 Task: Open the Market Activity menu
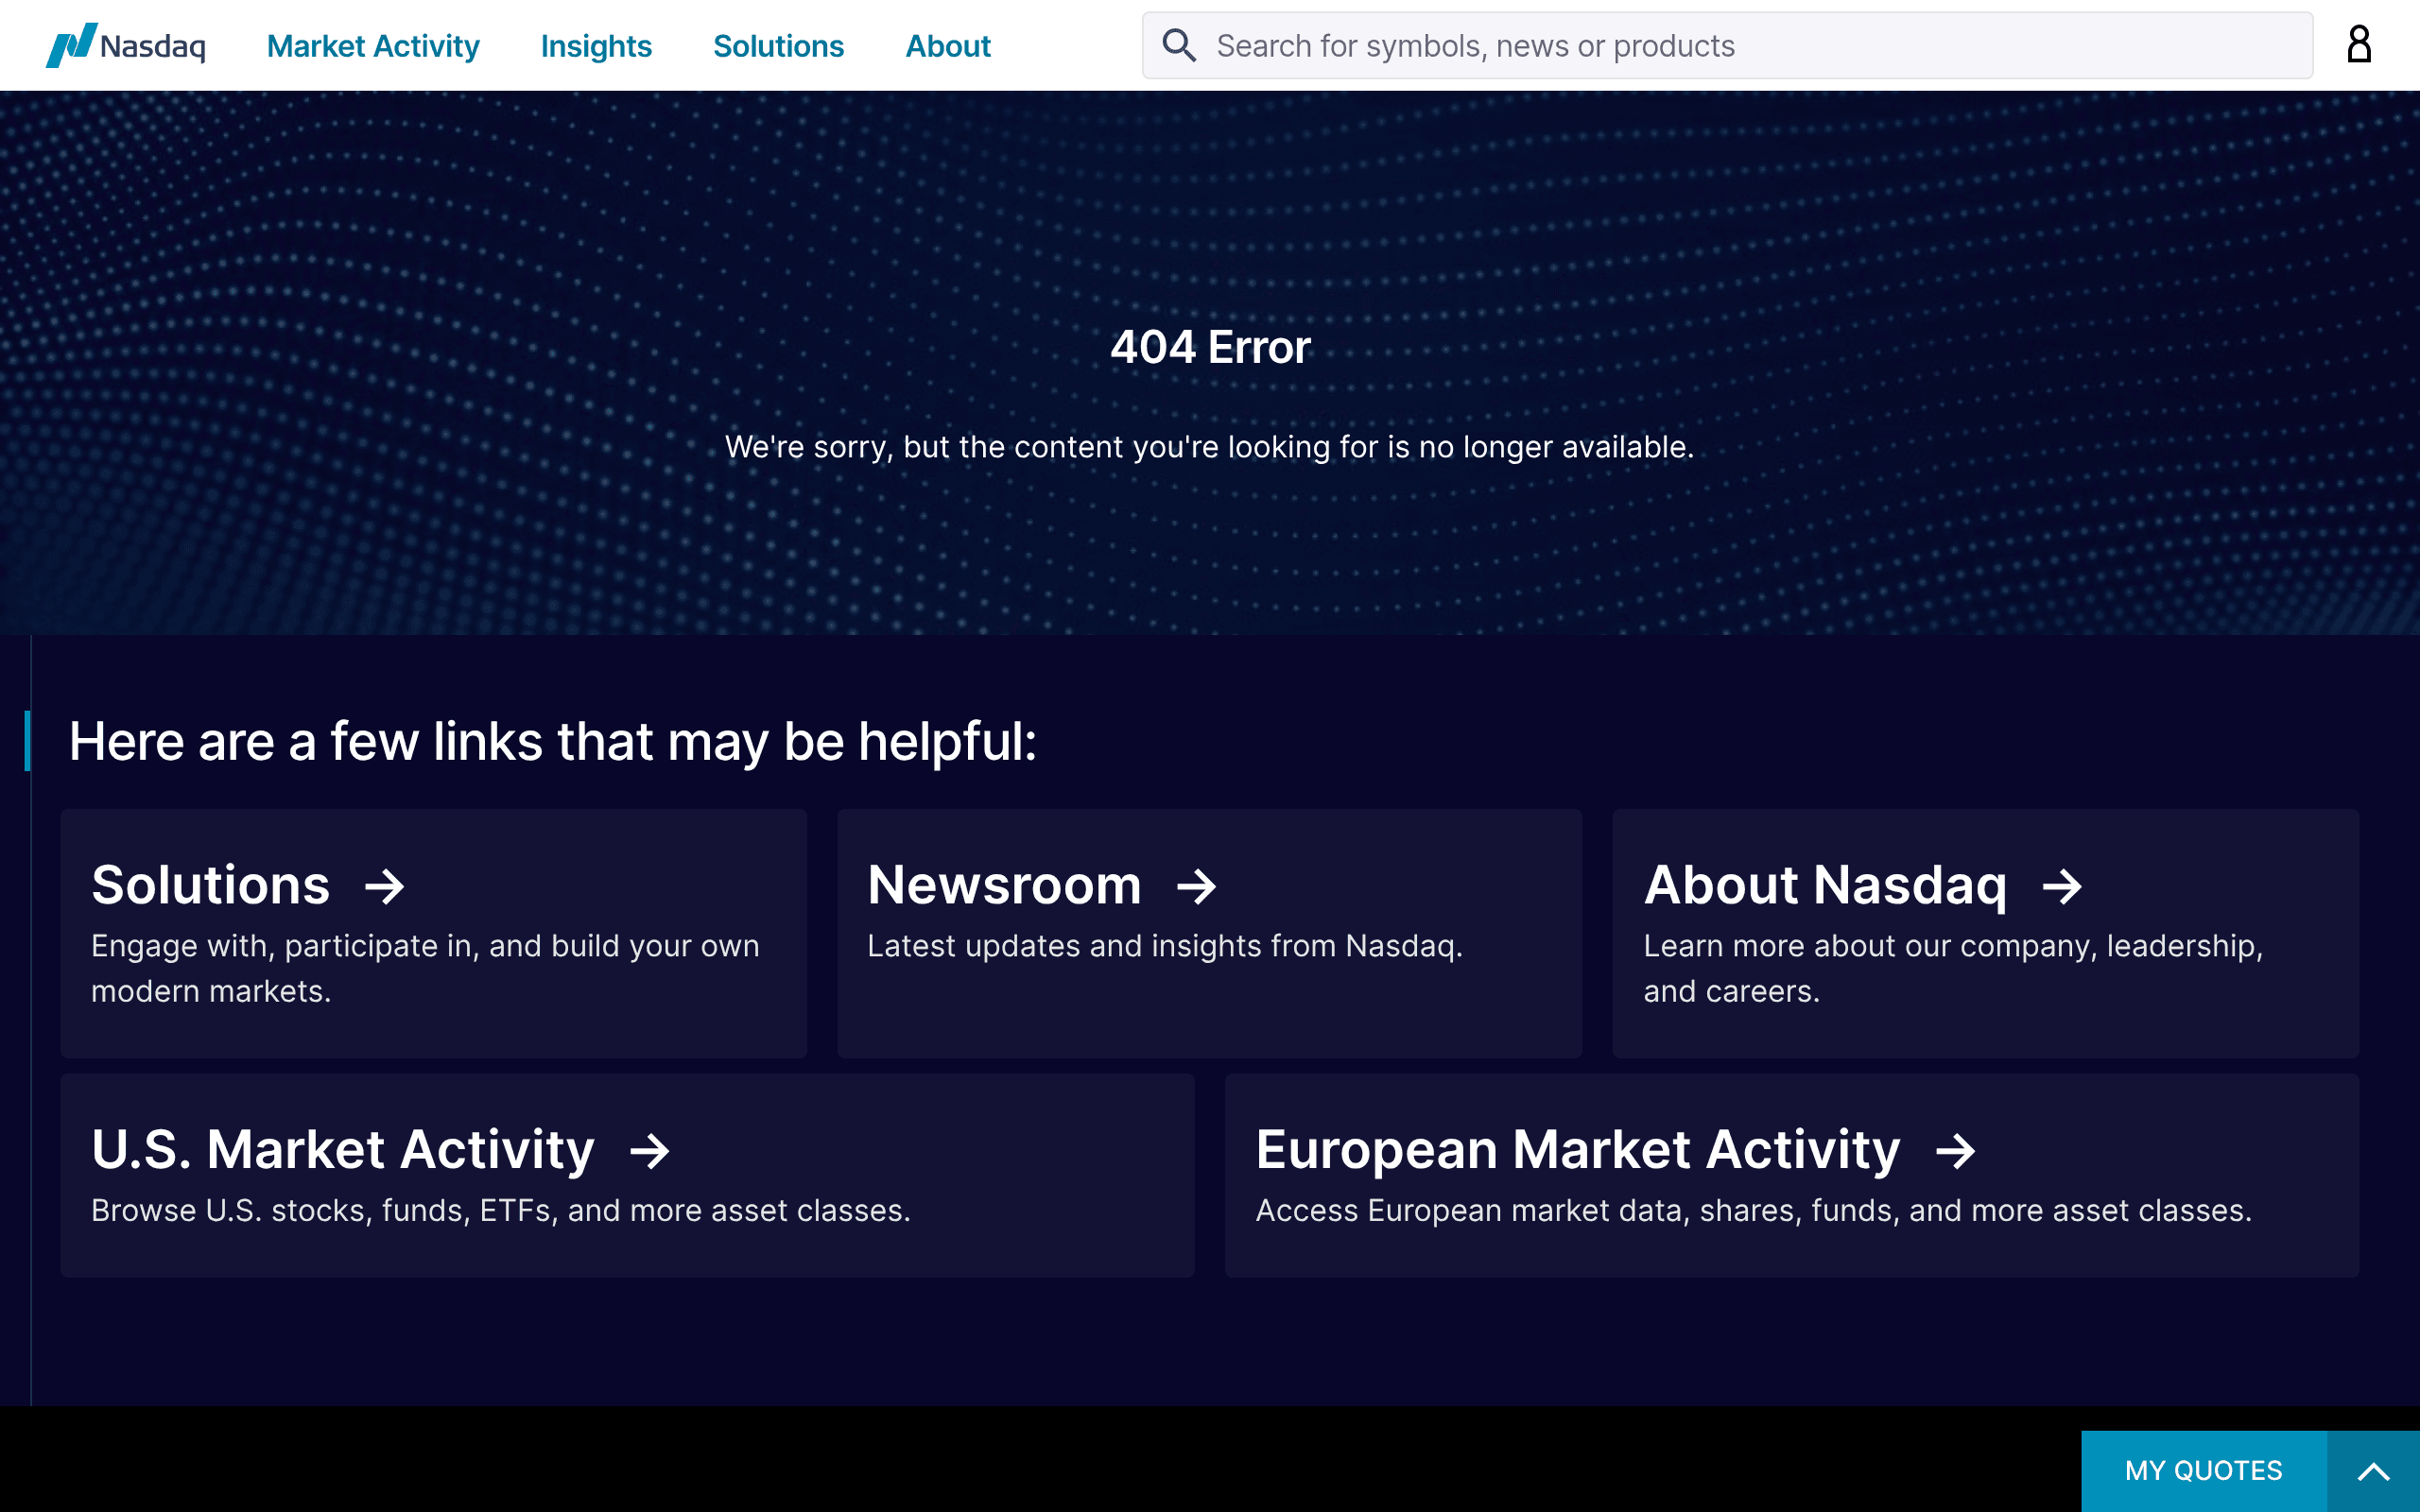tap(373, 46)
